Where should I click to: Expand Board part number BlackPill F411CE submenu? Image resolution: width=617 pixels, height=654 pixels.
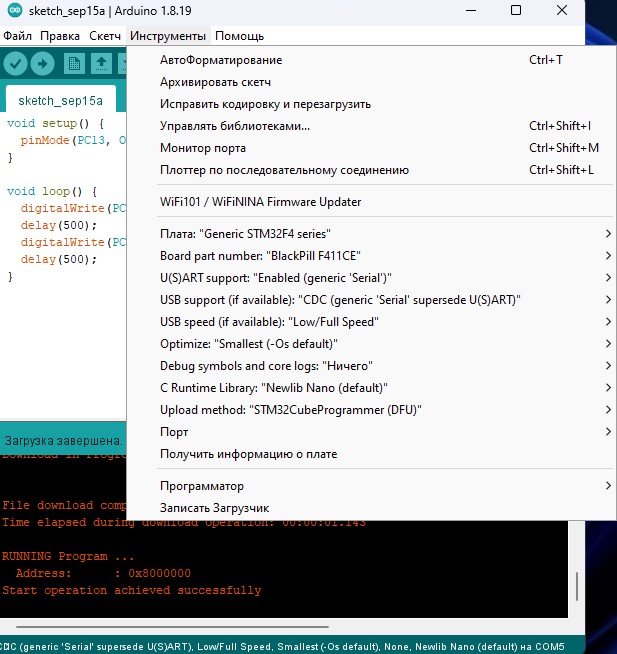tap(371, 256)
